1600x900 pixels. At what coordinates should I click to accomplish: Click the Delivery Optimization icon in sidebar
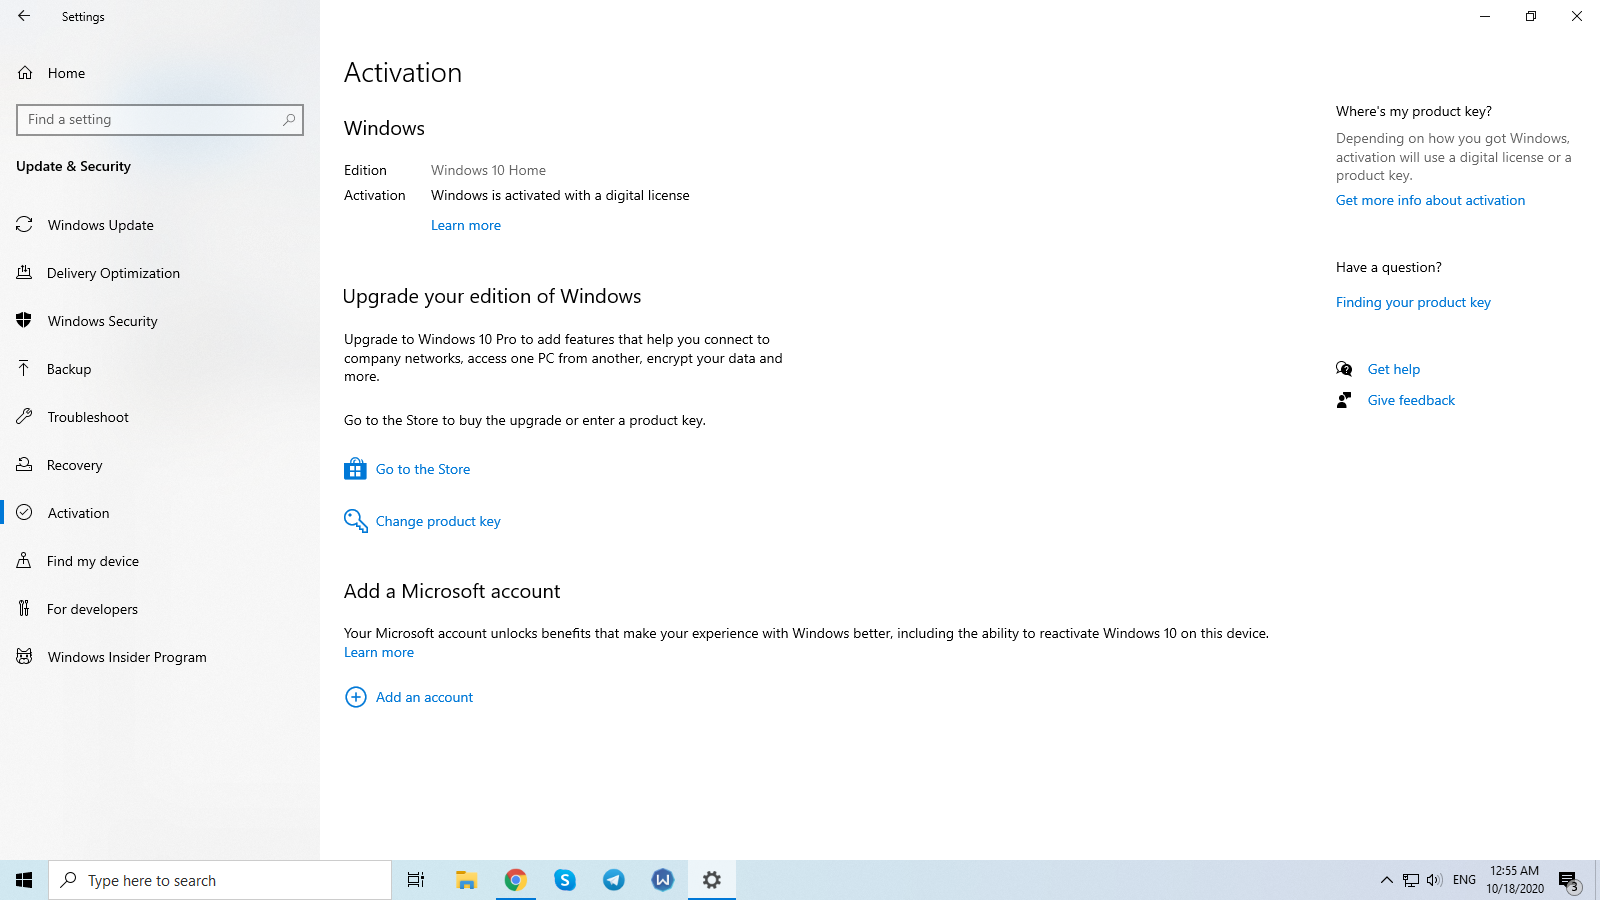point(24,273)
